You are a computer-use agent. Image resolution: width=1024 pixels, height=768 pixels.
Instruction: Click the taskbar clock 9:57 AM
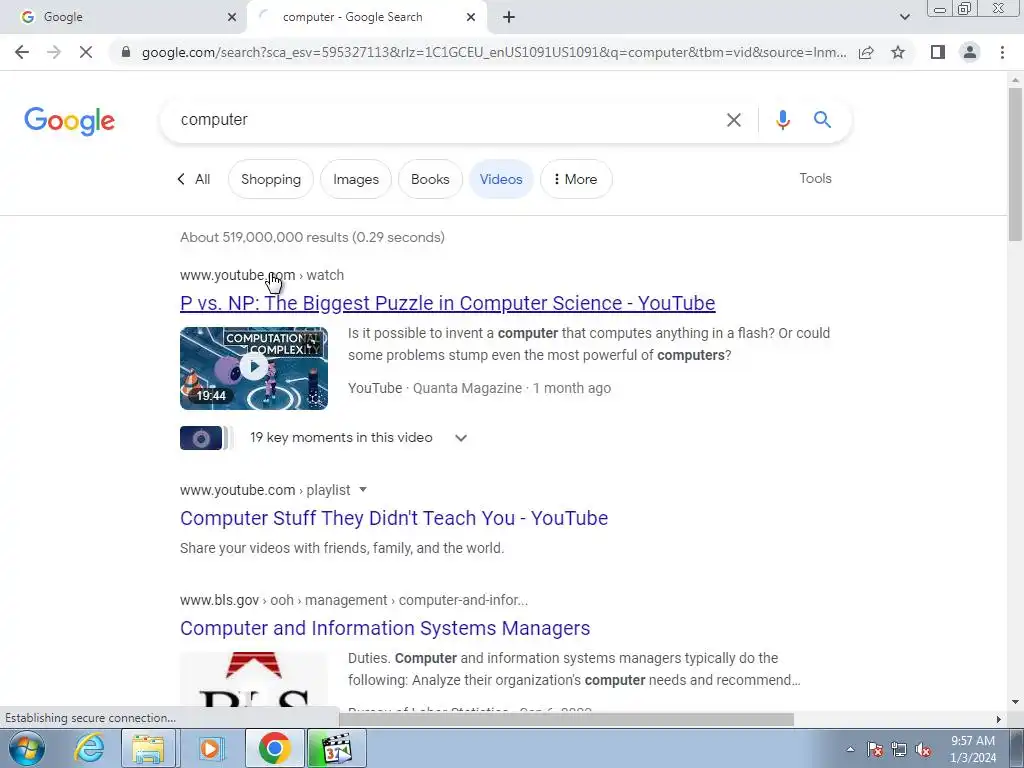[972, 741]
